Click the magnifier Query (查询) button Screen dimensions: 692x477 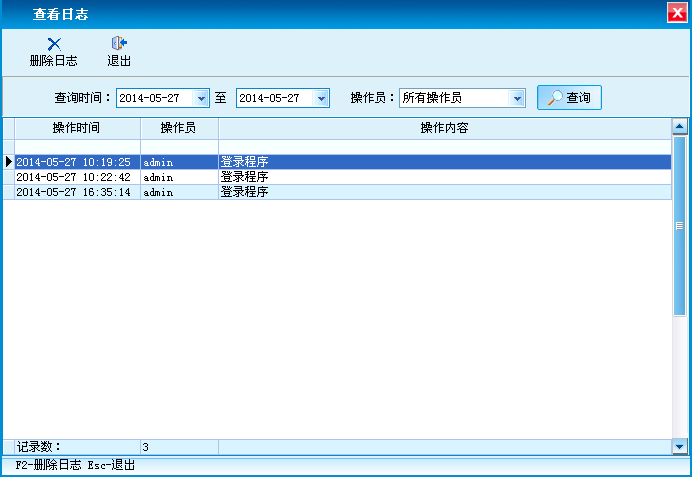pyautogui.click(x=569, y=98)
